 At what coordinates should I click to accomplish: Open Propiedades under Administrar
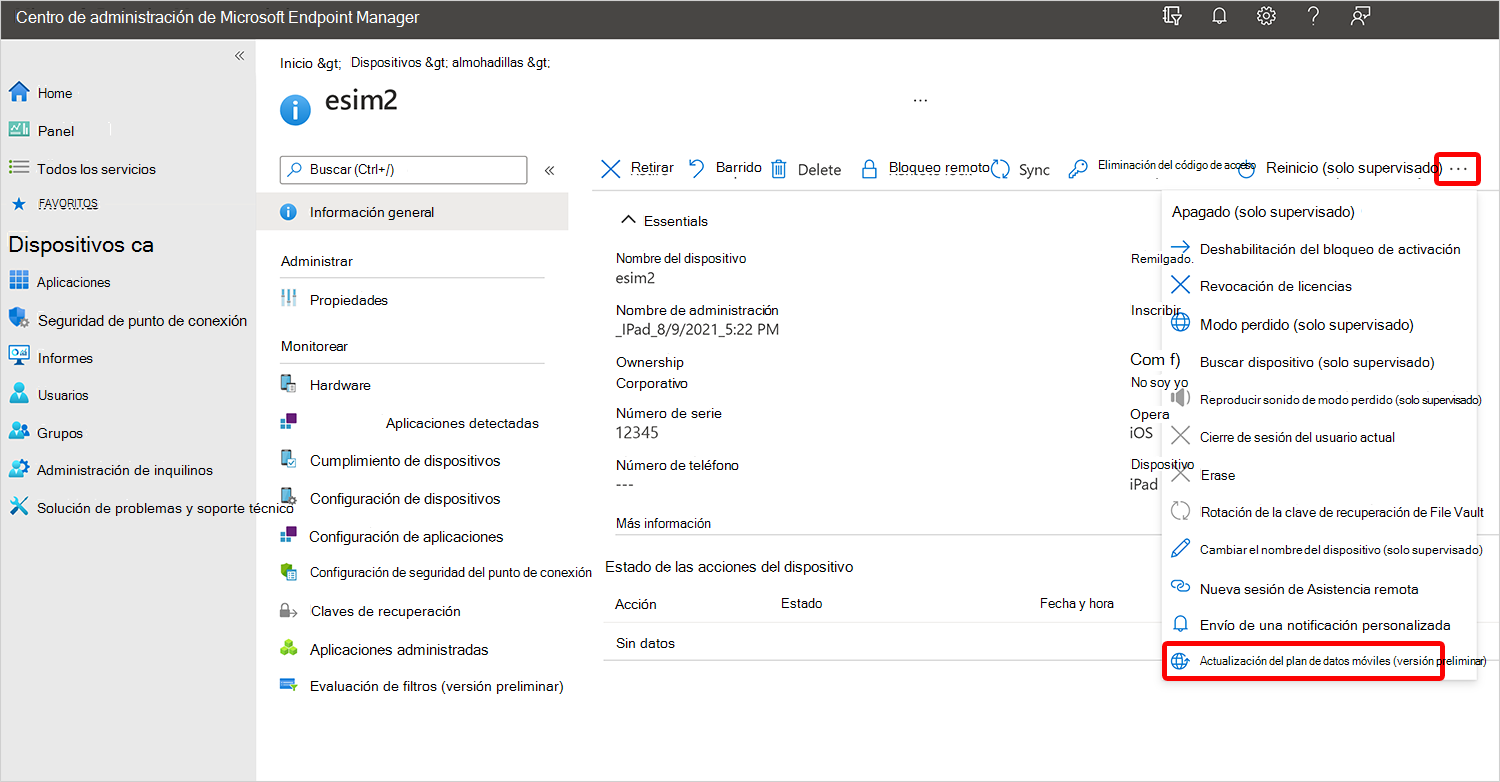[x=348, y=300]
